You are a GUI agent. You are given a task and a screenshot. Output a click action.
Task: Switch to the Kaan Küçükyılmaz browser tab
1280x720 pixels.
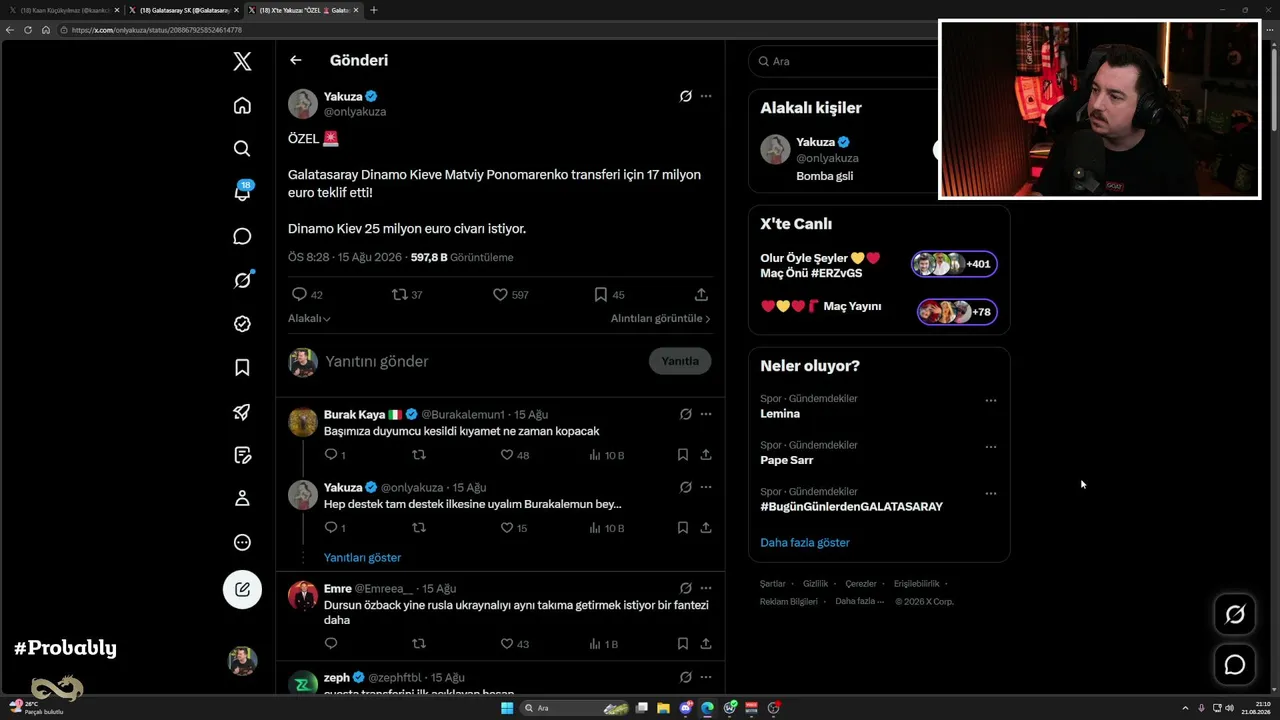click(x=63, y=10)
